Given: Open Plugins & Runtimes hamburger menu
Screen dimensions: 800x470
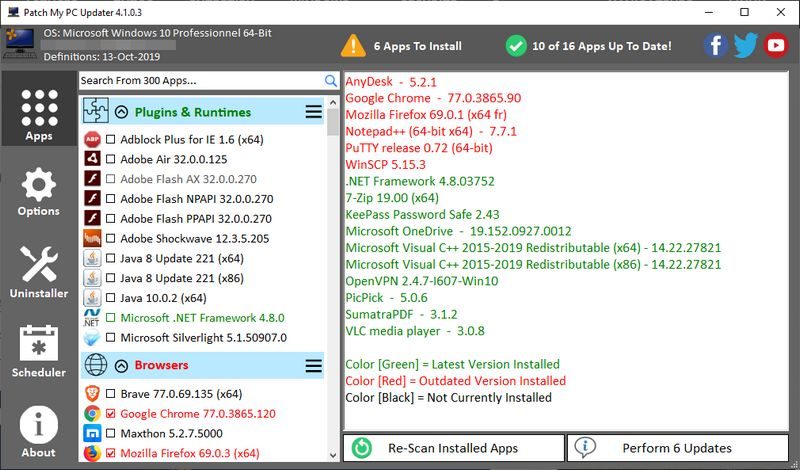Looking at the screenshot, I should point(313,112).
